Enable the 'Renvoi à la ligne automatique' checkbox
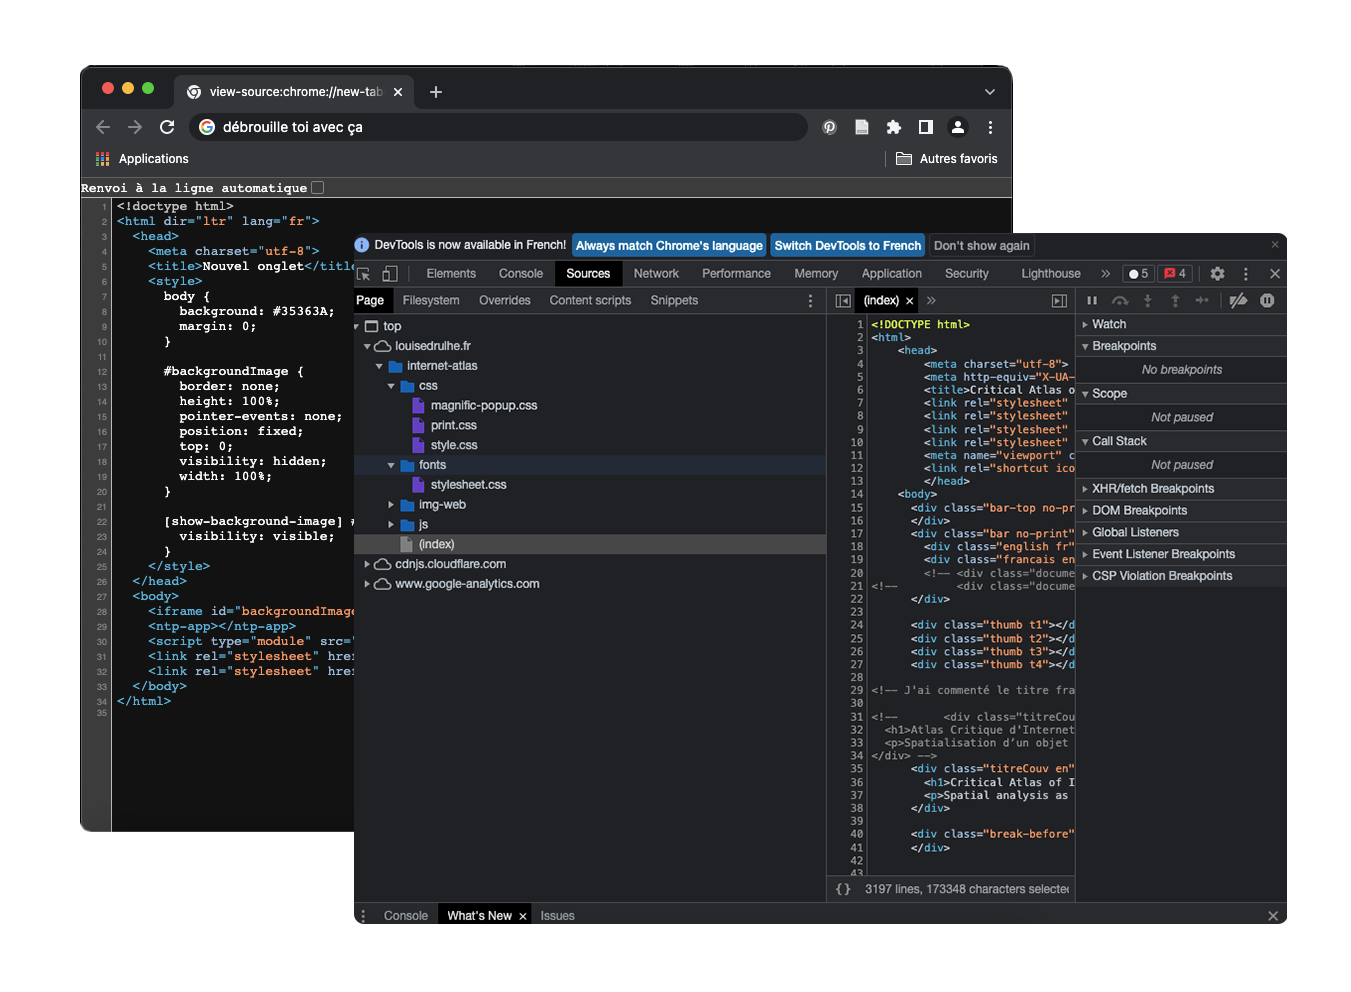Viewport: 1351px width, 992px height. (x=318, y=188)
